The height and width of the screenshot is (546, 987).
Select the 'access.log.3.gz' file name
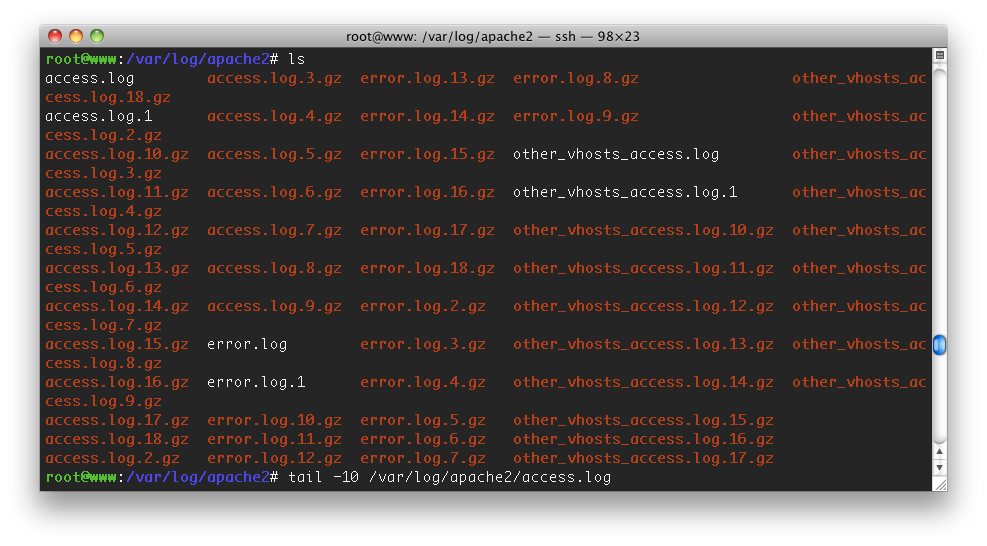274,79
